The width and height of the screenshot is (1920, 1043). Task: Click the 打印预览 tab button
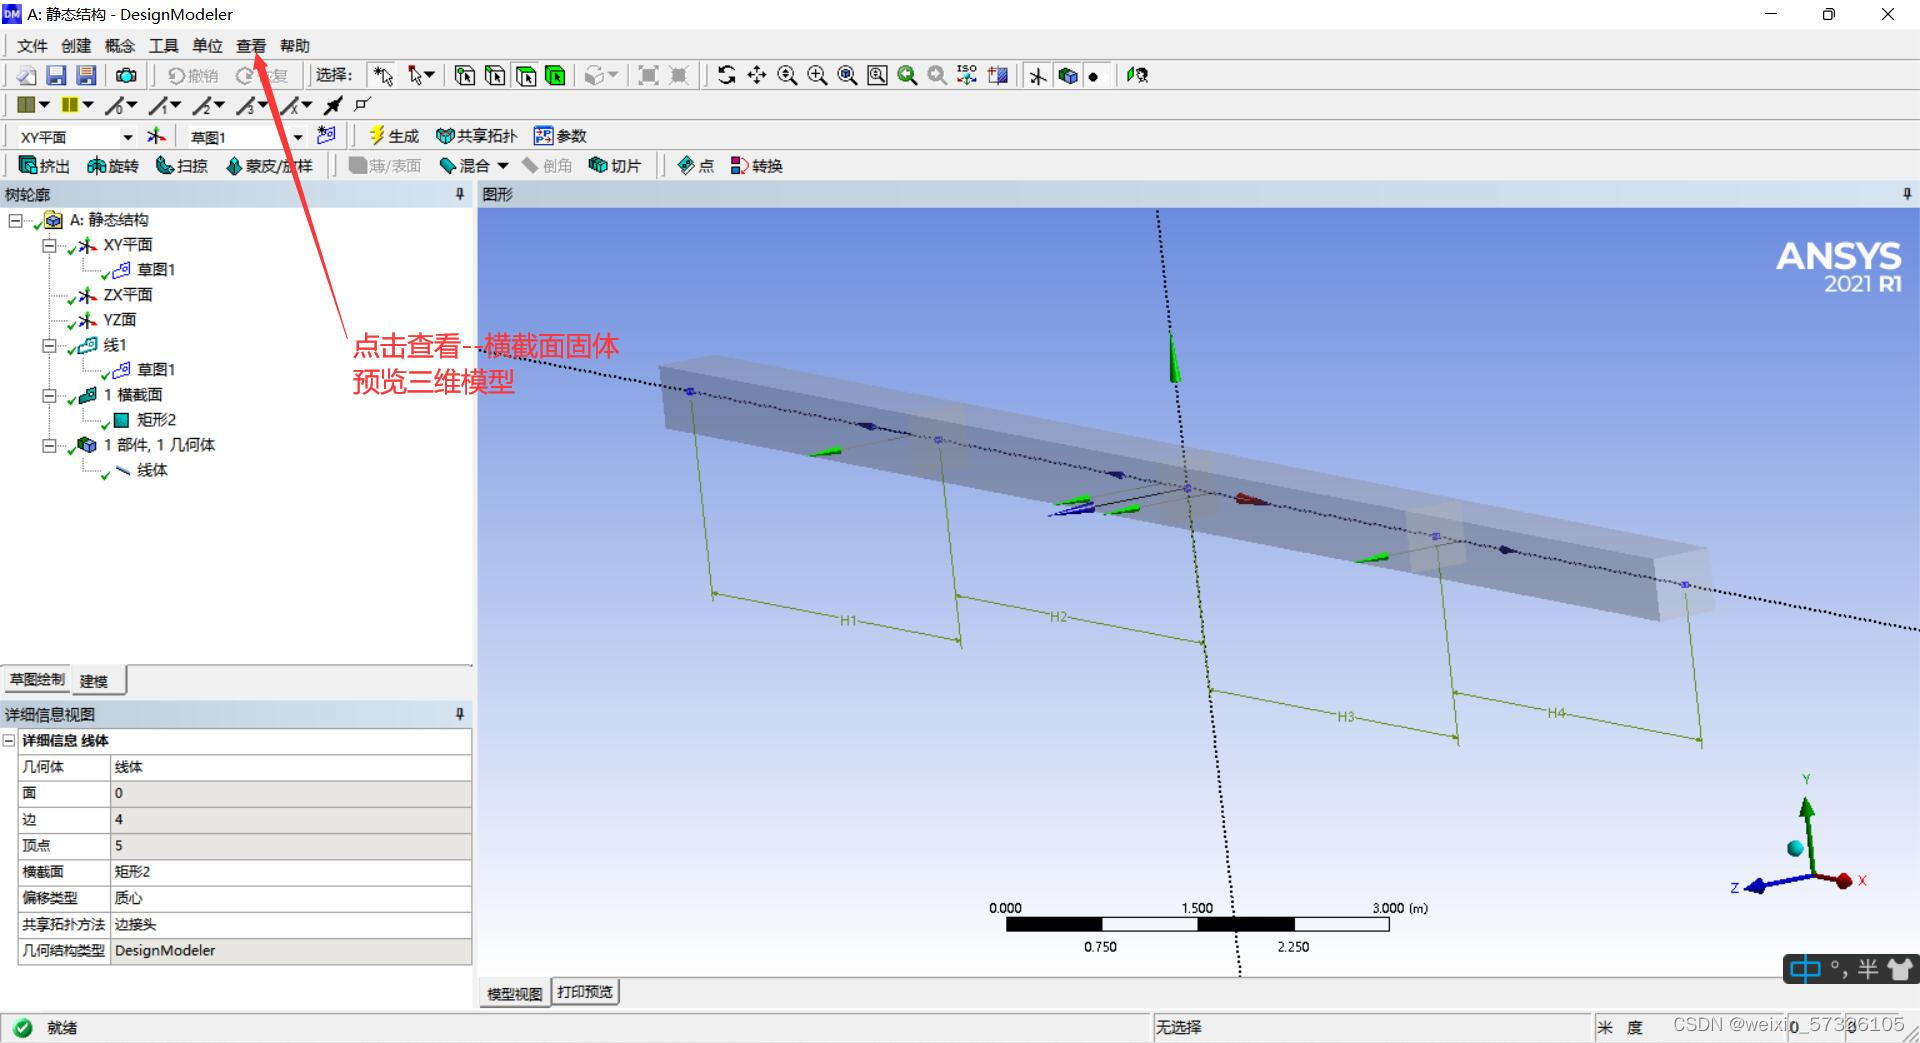click(585, 992)
